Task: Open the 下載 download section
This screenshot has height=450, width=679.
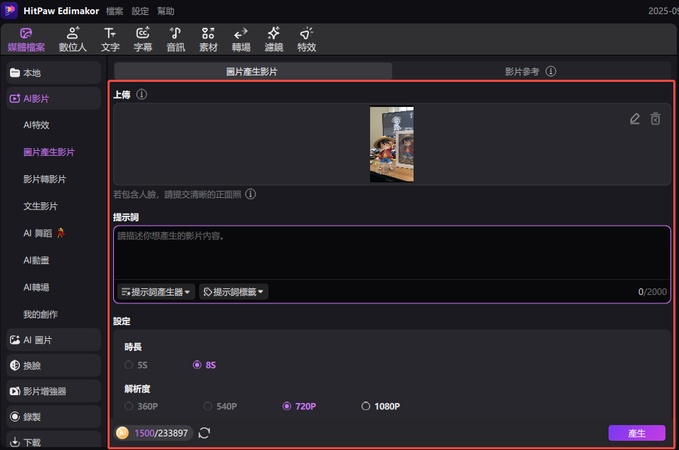Action: (x=54, y=441)
